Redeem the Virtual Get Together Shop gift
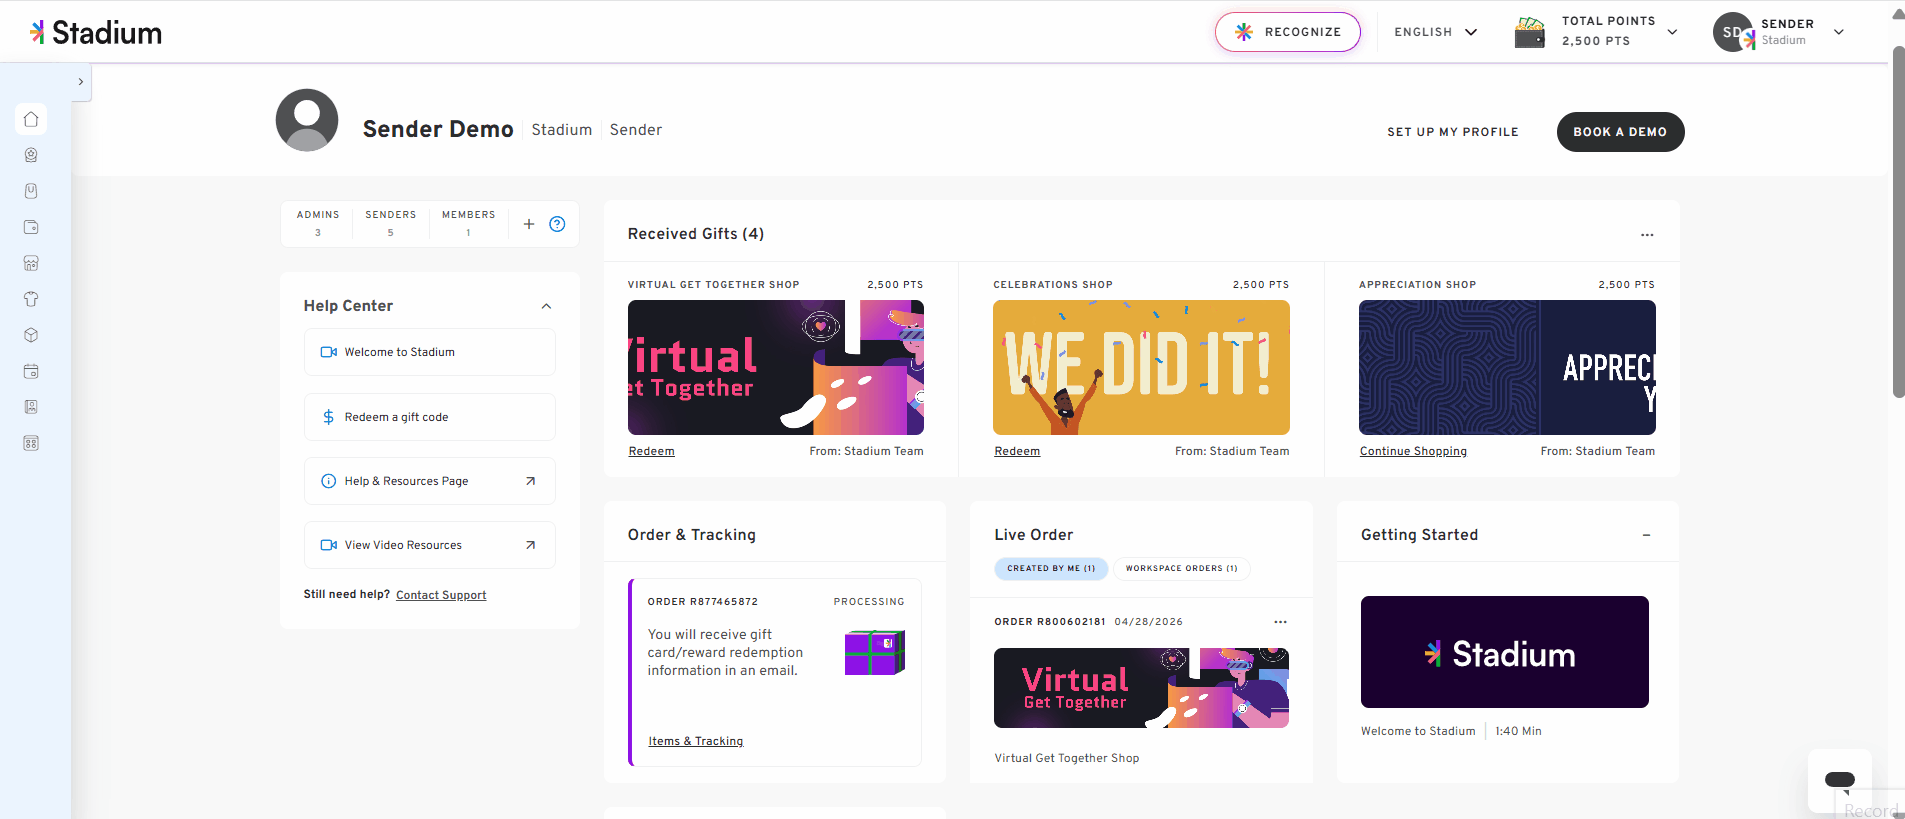 click(652, 451)
